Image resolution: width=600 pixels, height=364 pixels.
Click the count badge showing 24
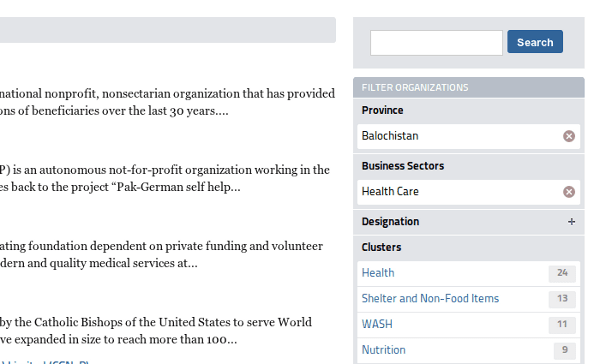pyautogui.click(x=562, y=273)
